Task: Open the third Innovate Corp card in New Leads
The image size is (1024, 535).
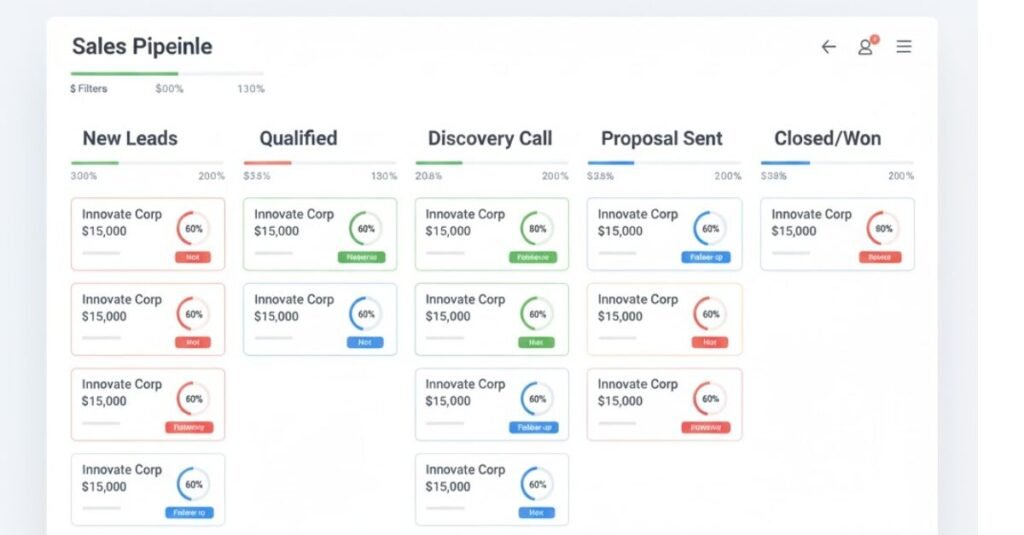Action: tap(147, 404)
